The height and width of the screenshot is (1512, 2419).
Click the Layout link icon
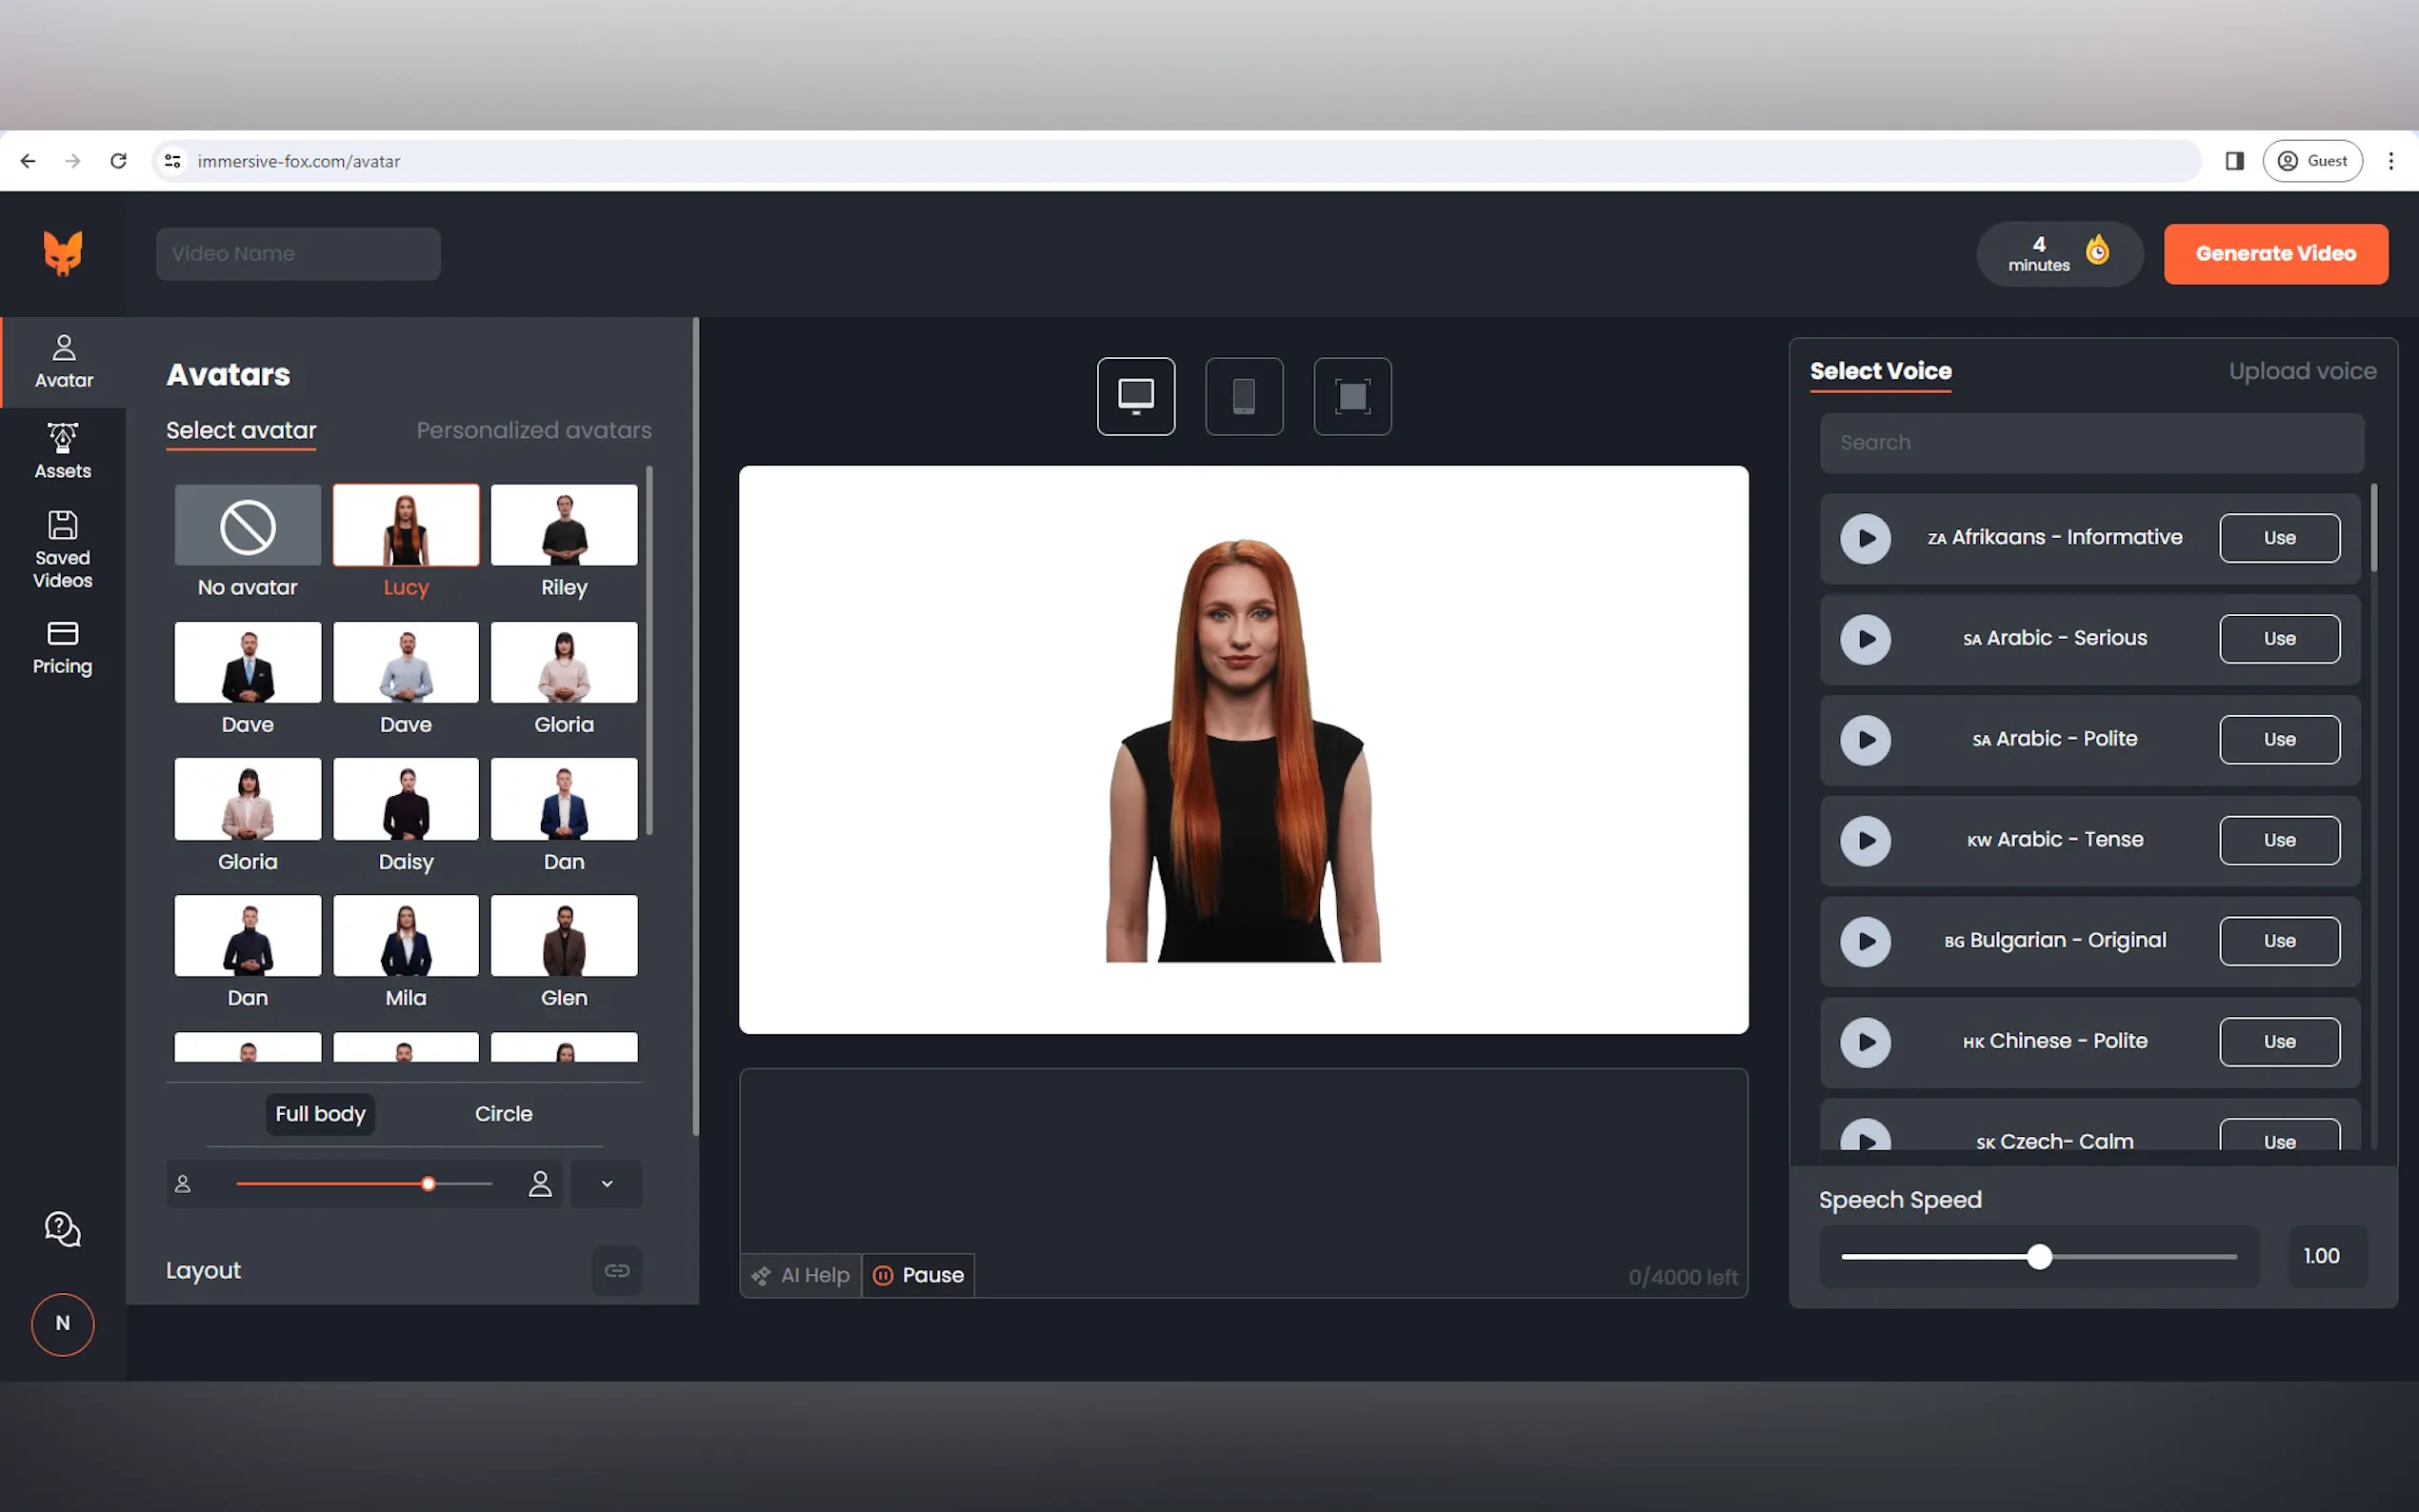point(616,1270)
